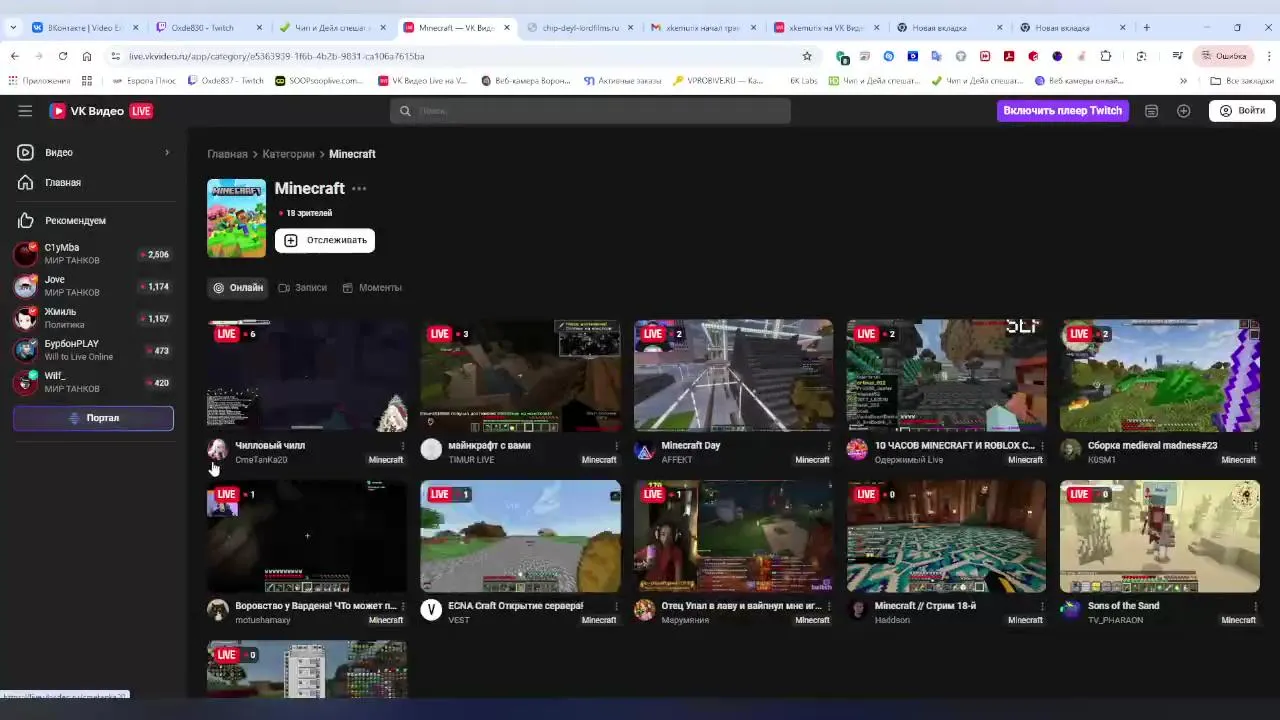This screenshot has width=1280, height=720.
Task: Open the list icon next to Twitch button
Action: [1152, 111]
